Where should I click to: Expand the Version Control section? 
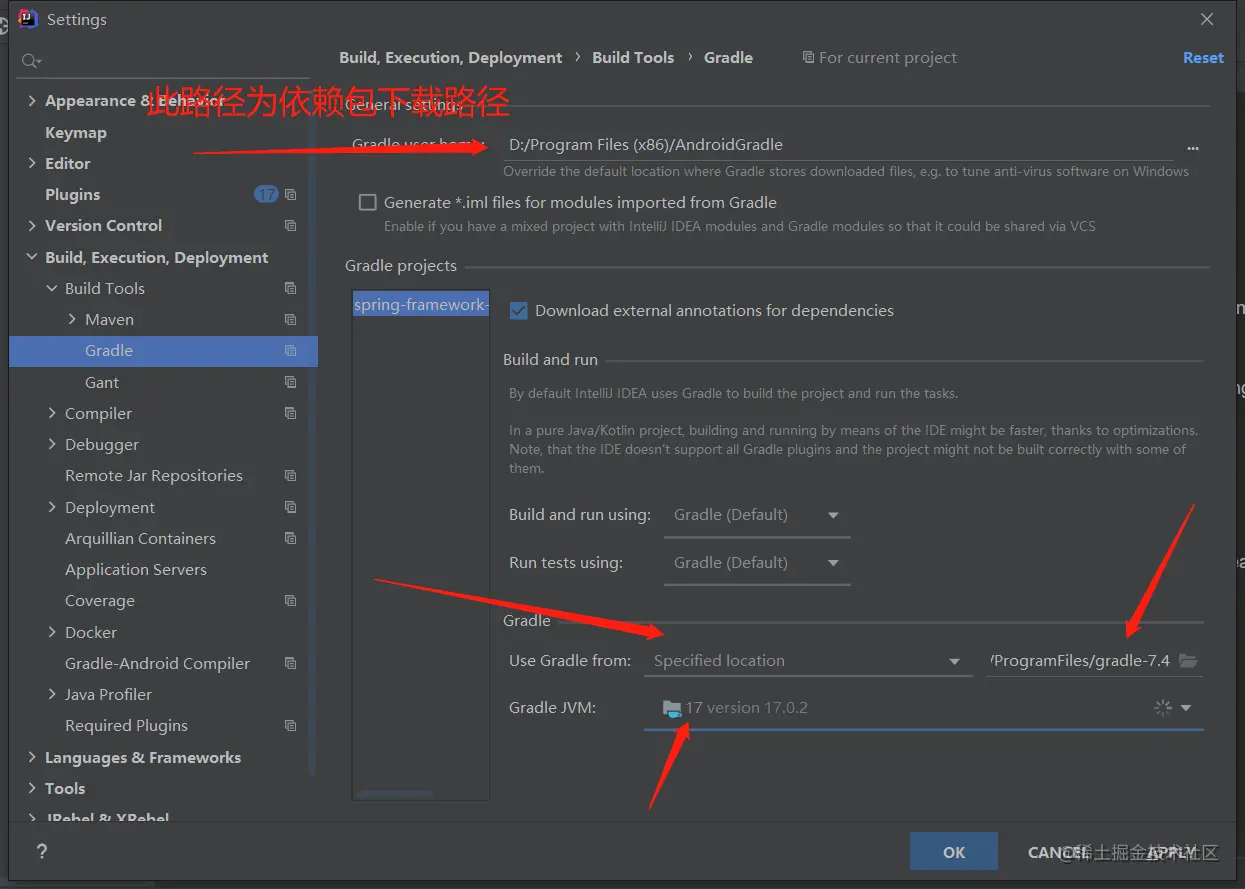(x=32, y=226)
